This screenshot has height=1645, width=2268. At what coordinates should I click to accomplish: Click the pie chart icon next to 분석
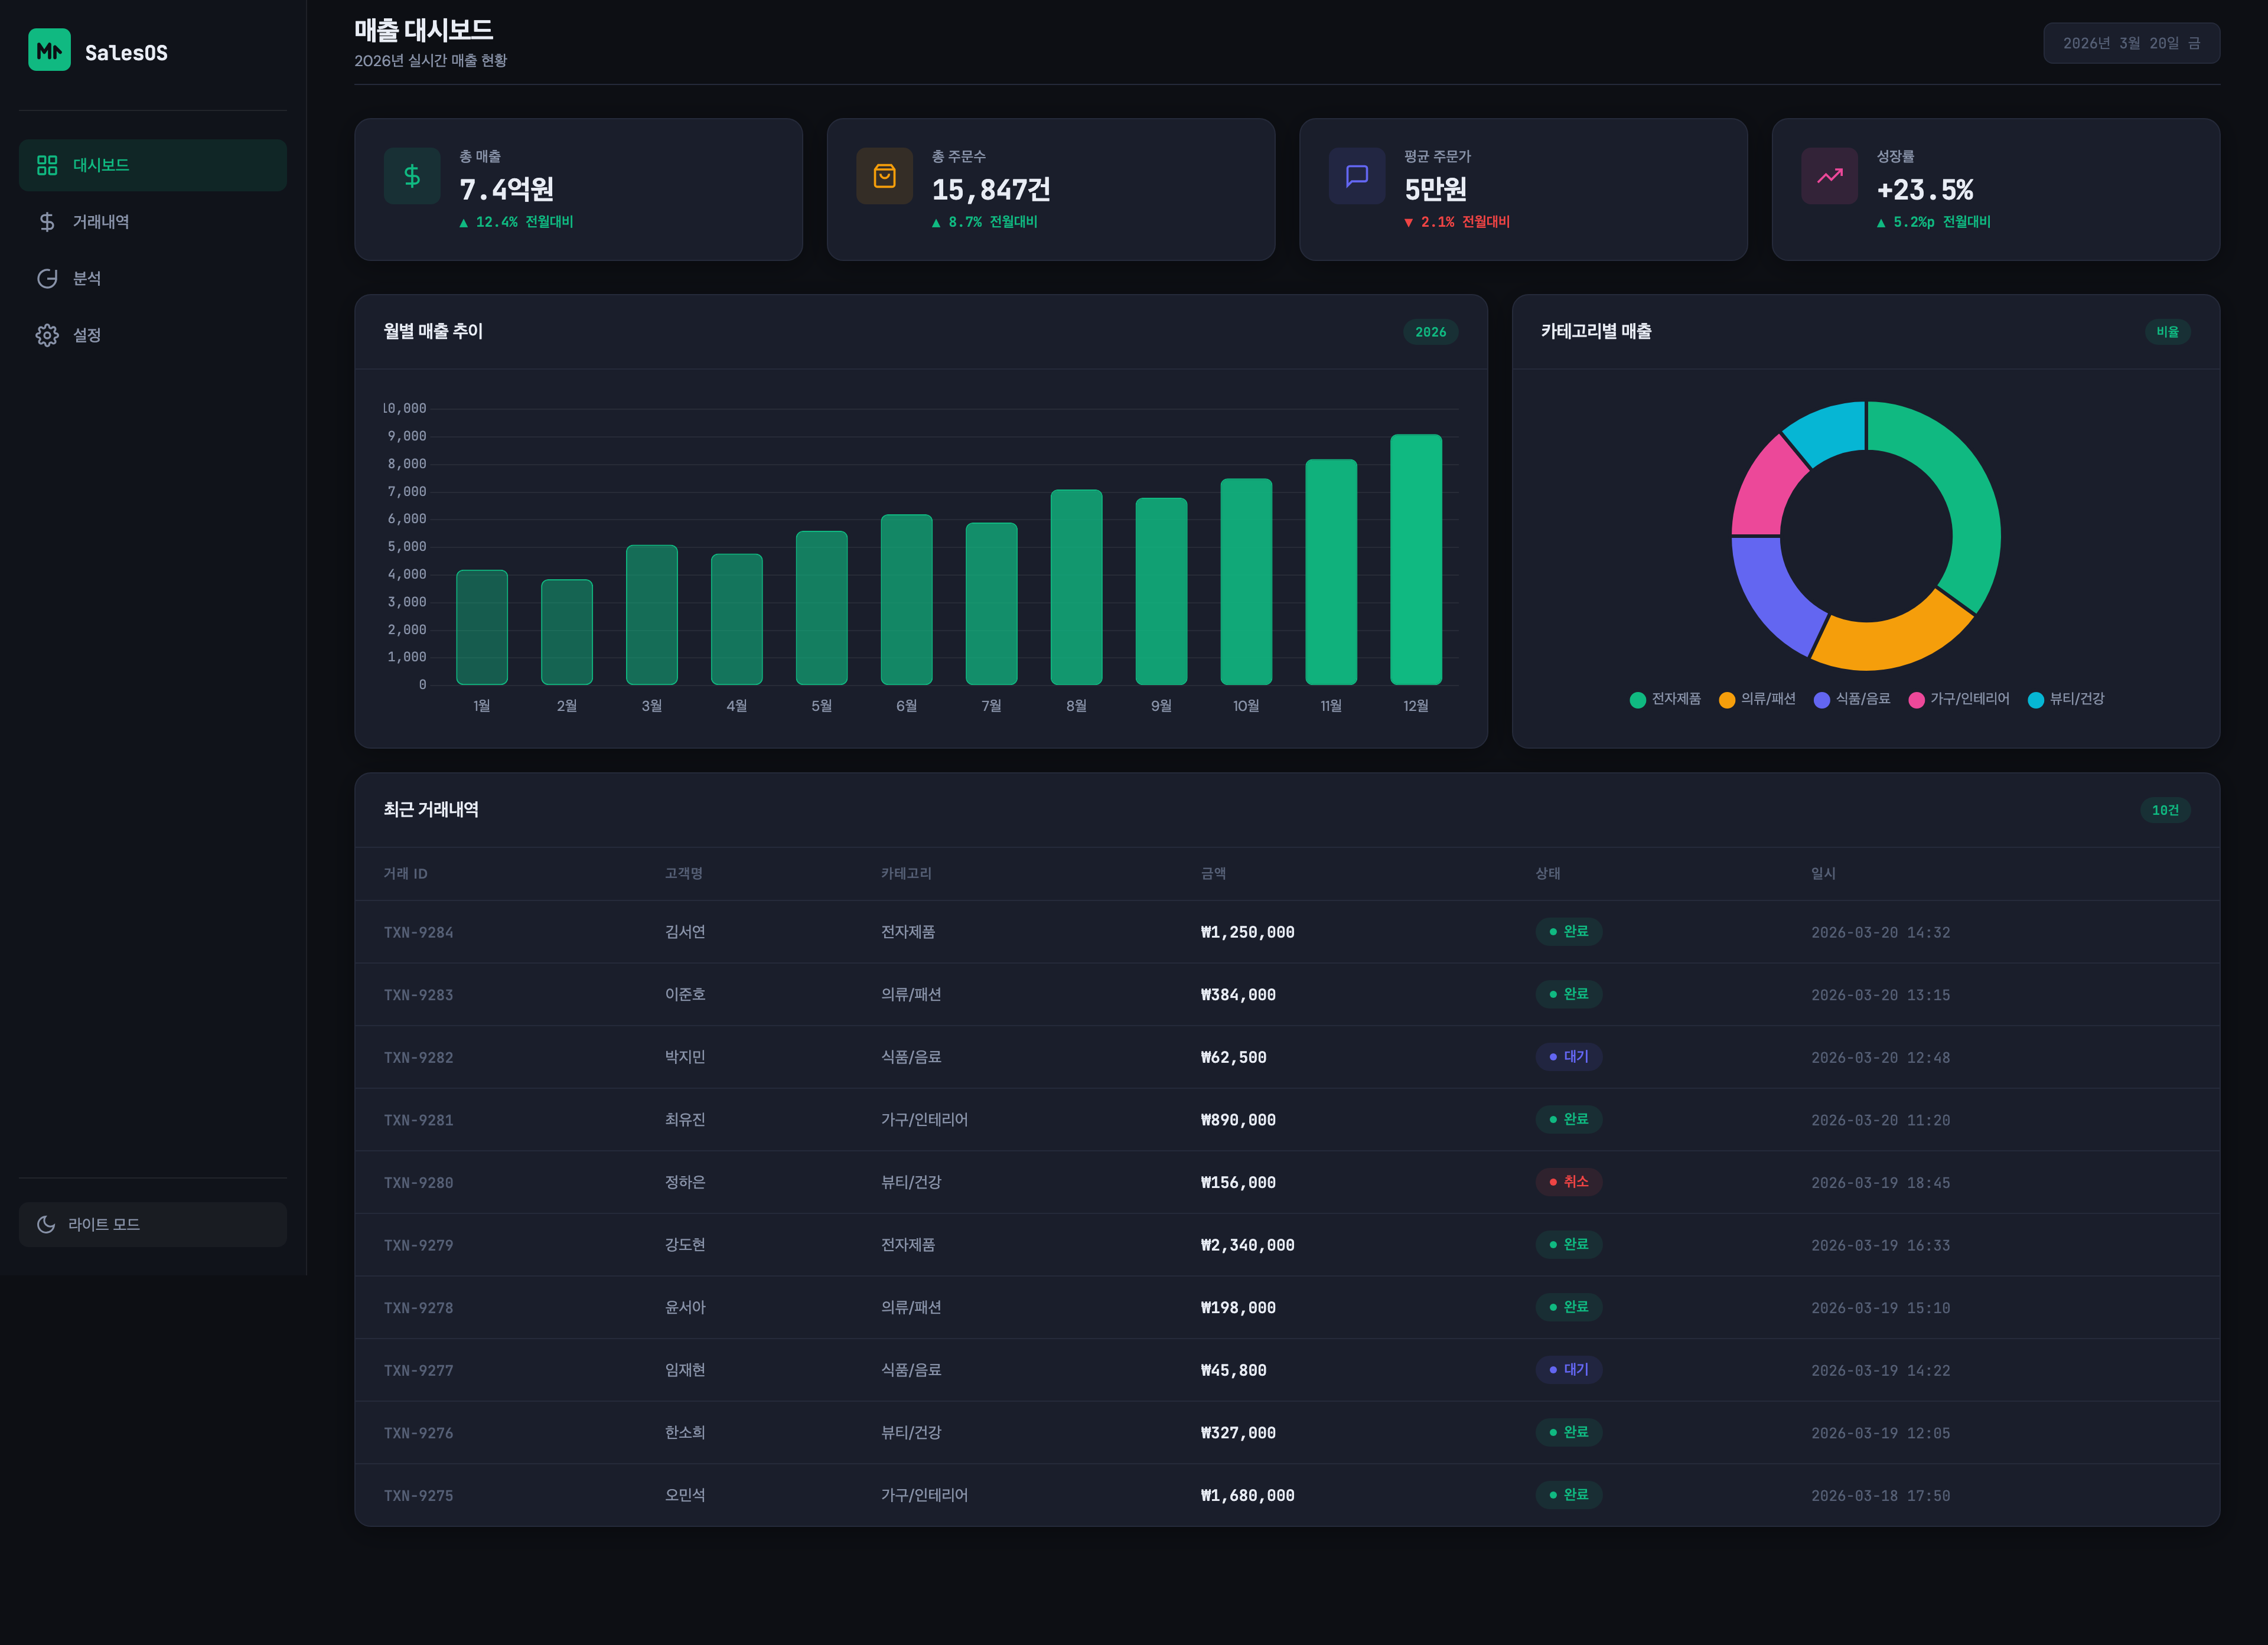(47, 278)
